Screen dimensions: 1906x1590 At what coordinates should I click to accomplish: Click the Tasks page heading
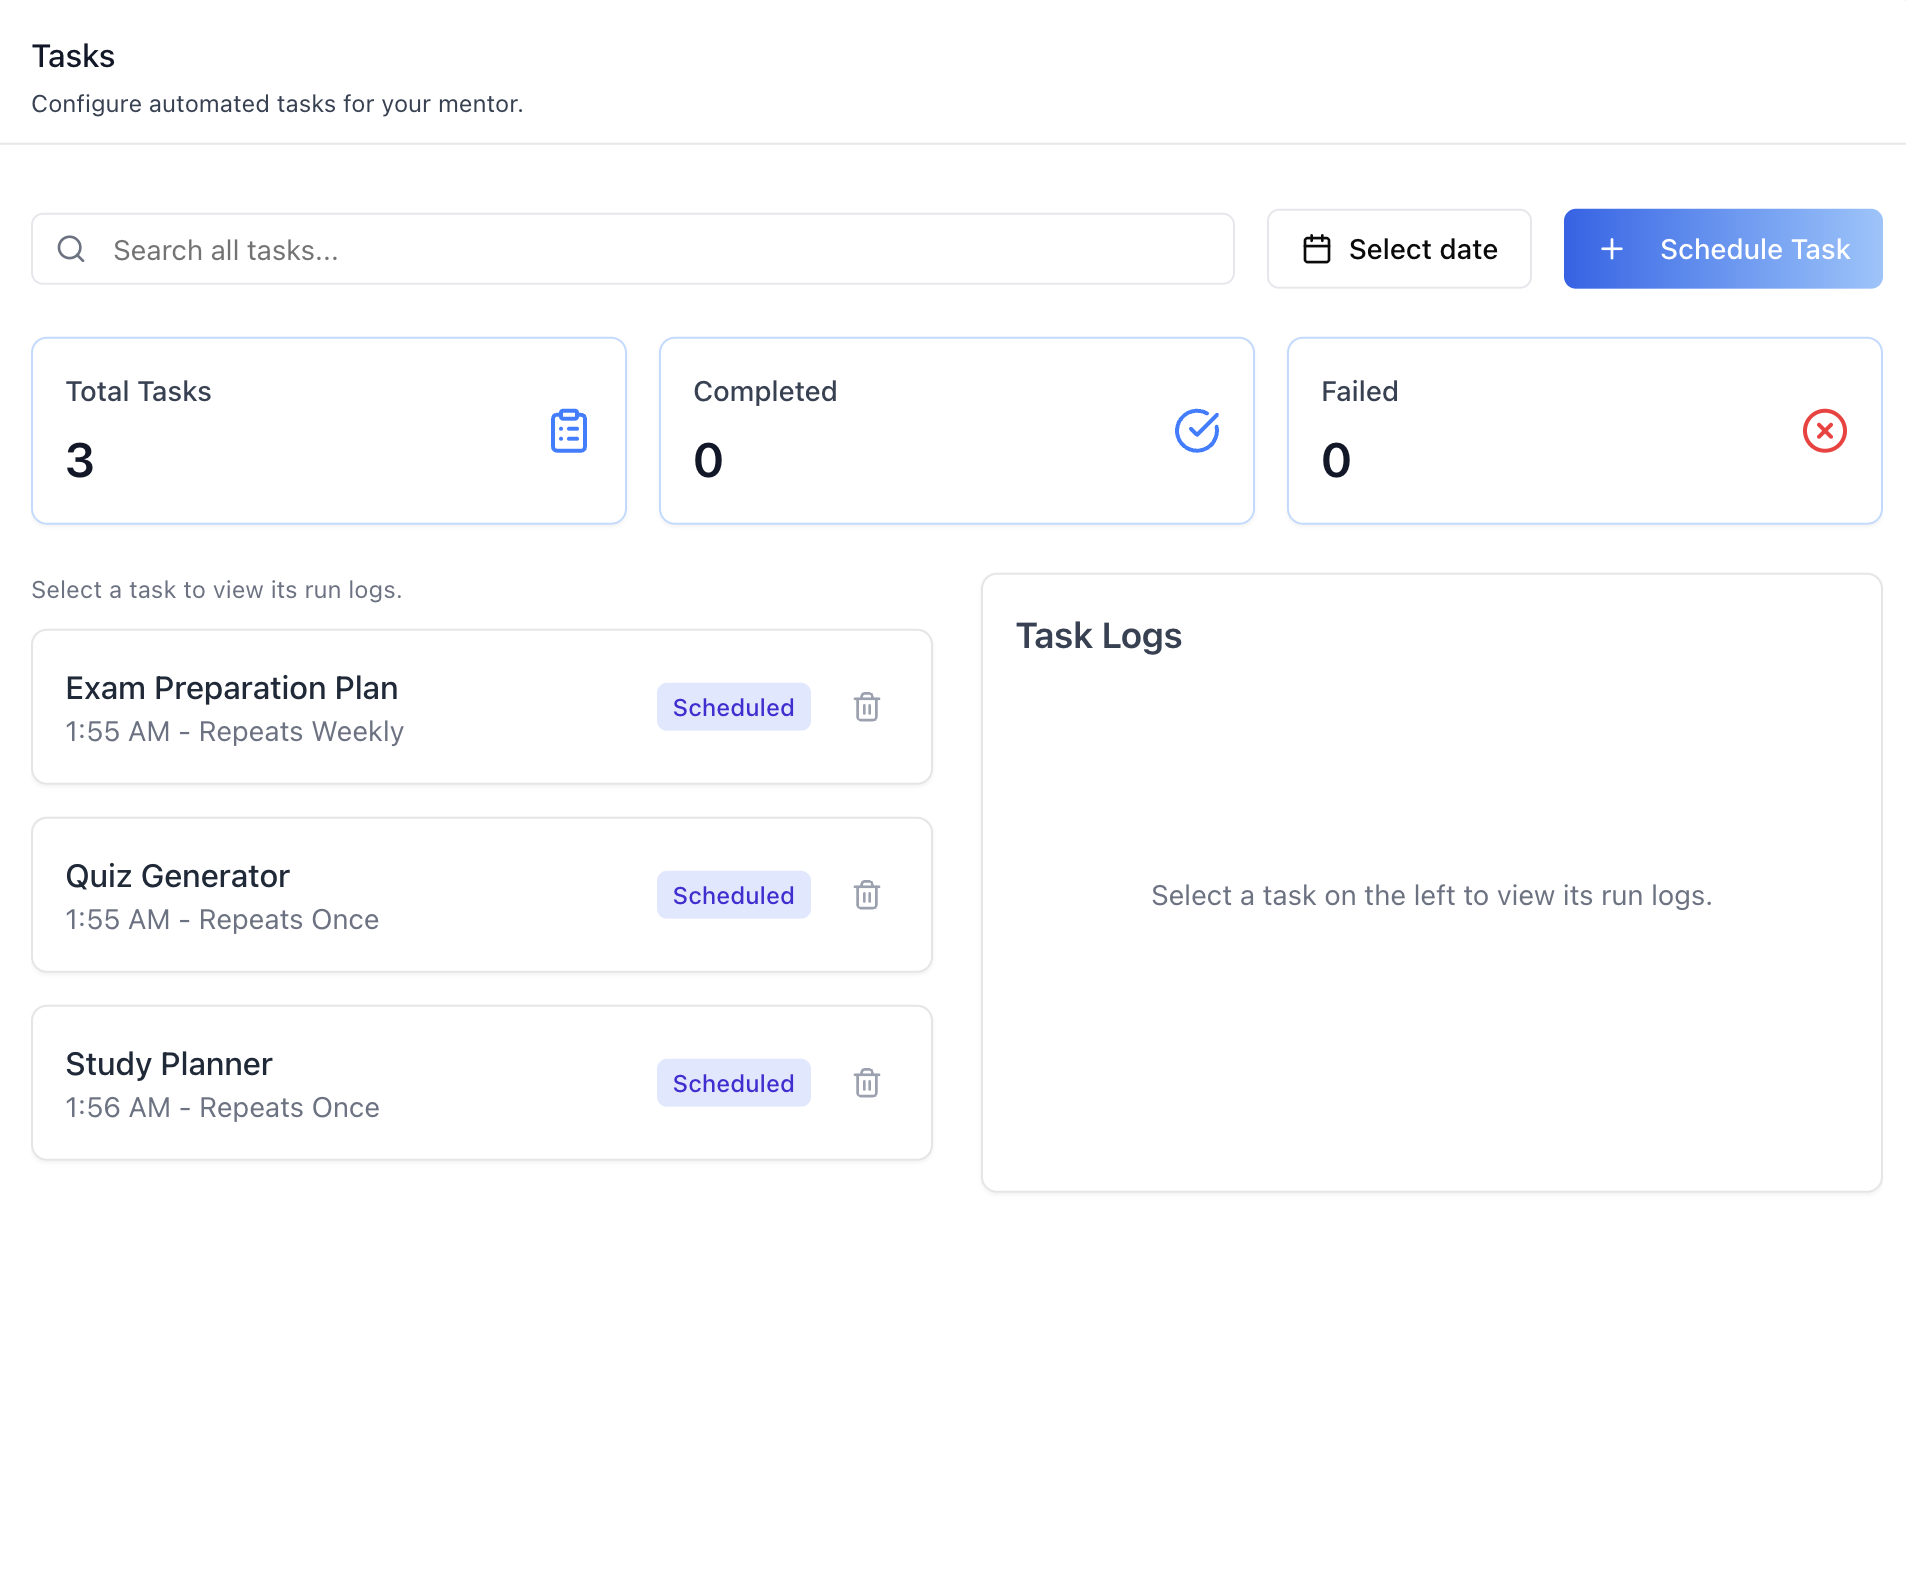74,56
